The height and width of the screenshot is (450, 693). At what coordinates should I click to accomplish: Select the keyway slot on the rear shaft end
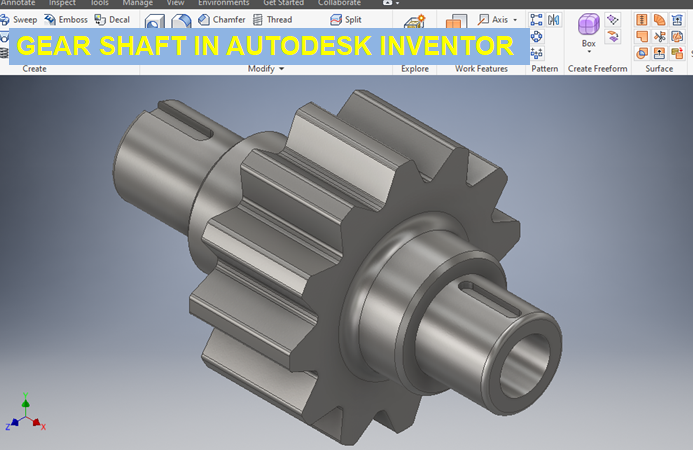pos(186,119)
